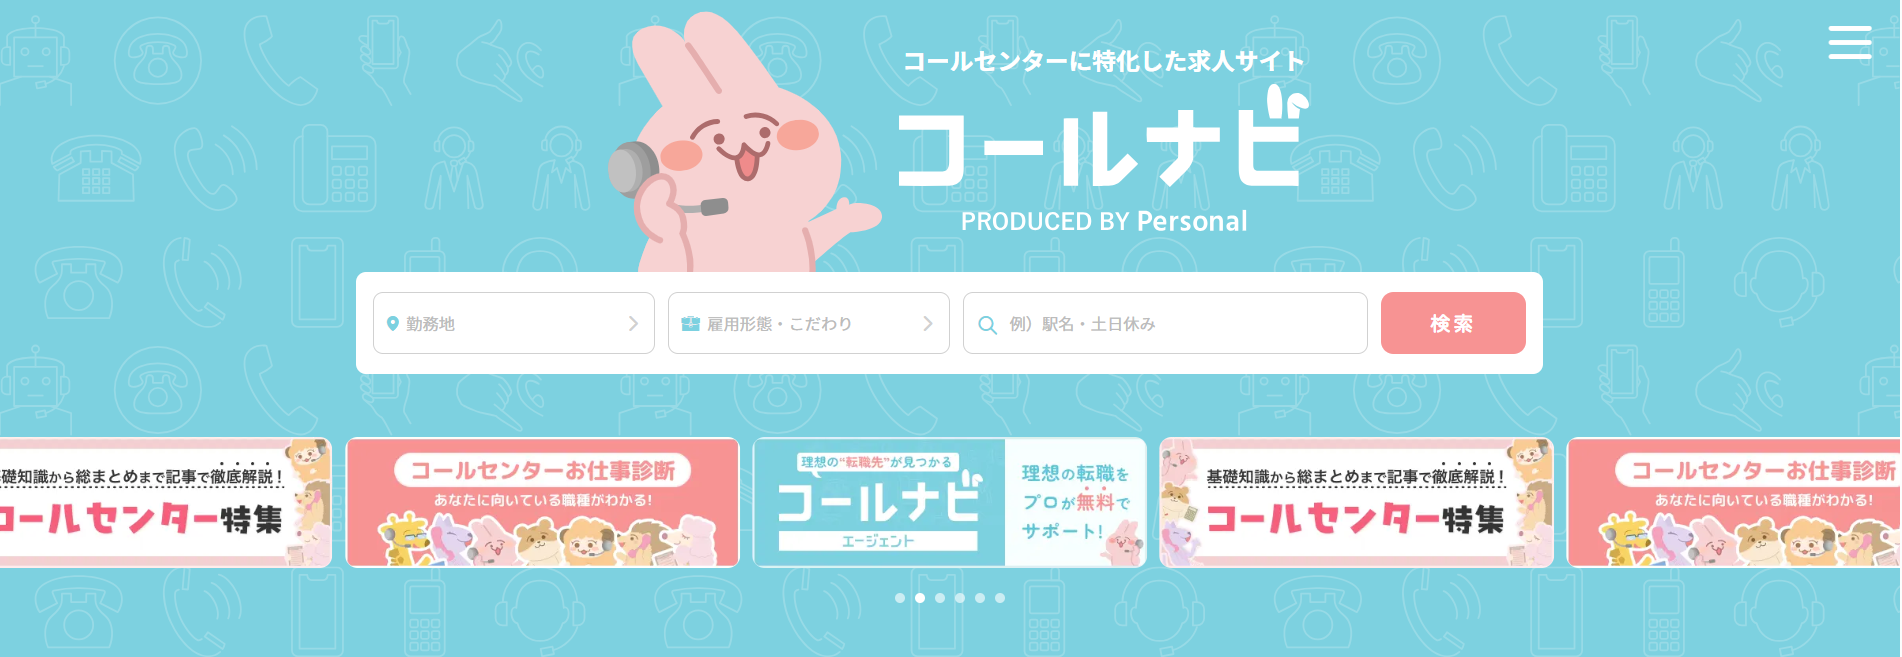The height and width of the screenshot is (657, 1902).
Task: Click the location pin icon in 勤務地
Action: (x=392, y=323)
